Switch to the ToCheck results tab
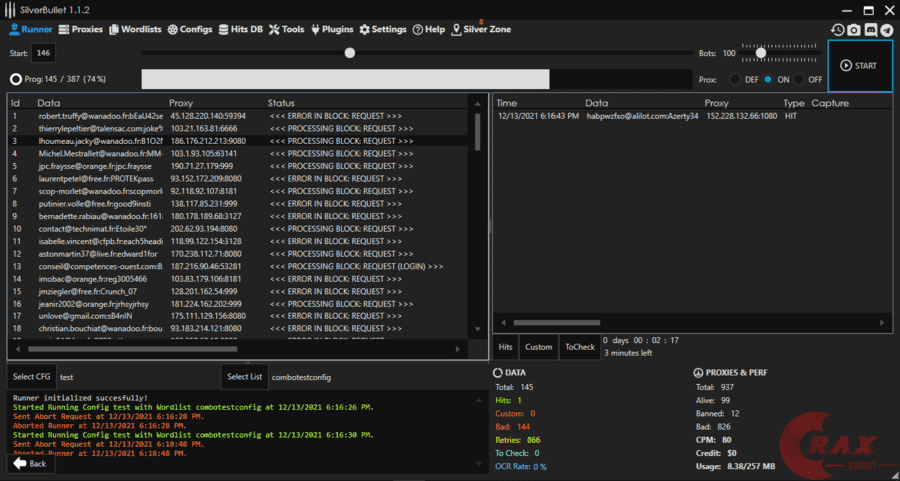The height and width of the screenshot is (481, 900). (579, 347)
